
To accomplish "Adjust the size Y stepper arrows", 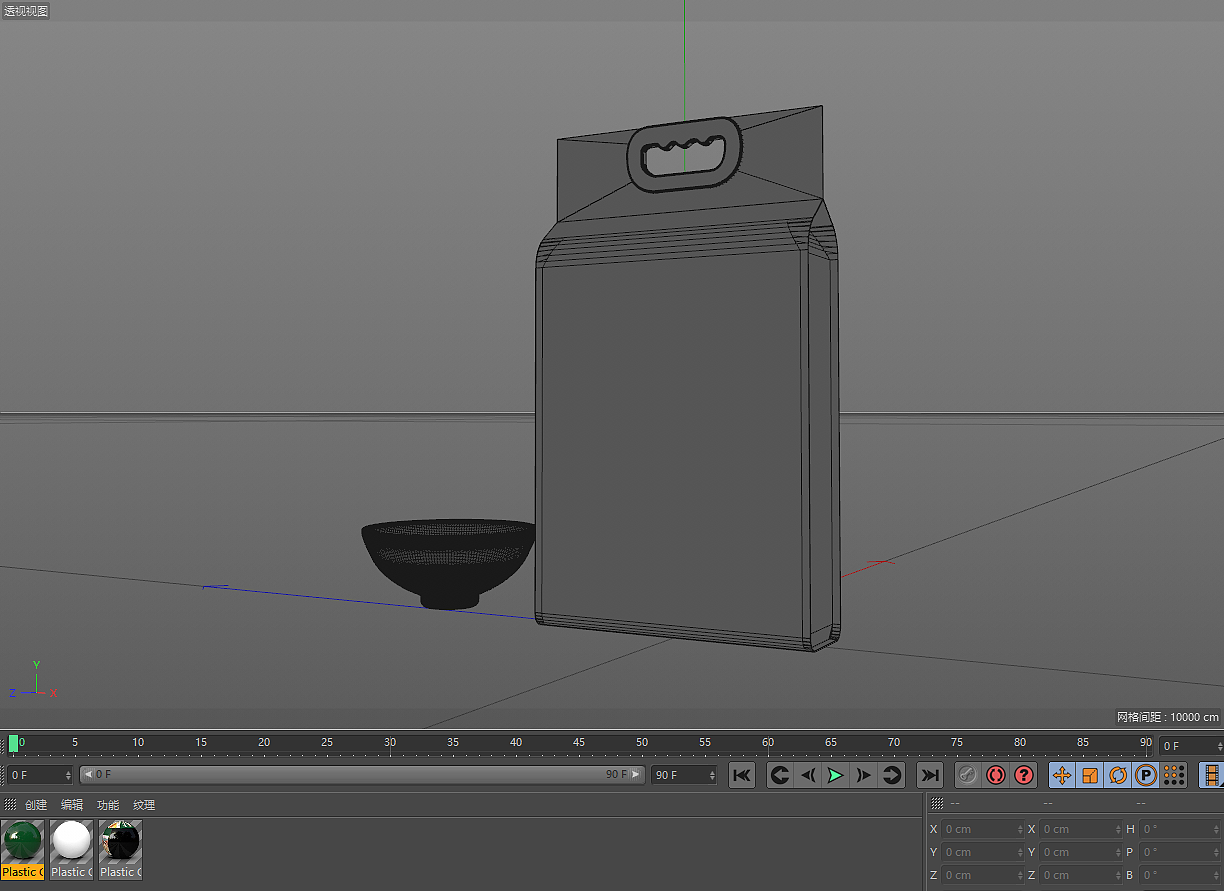I will [x=1118, y=852].
